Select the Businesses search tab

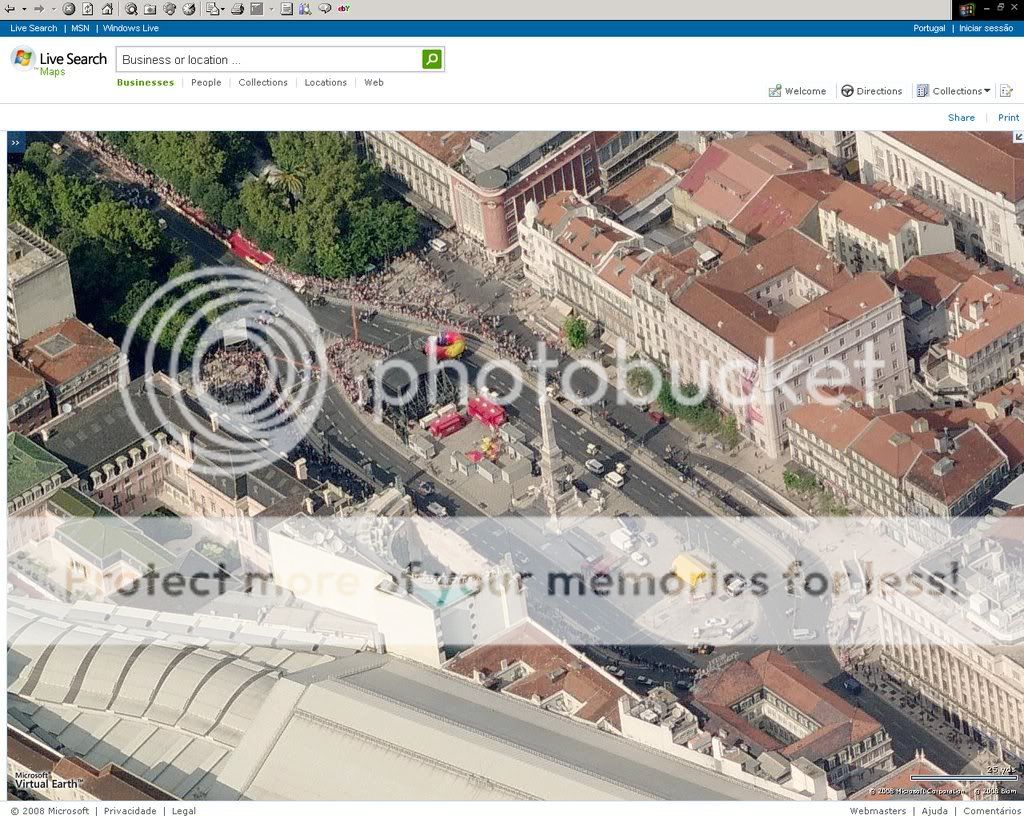point(146,82)
